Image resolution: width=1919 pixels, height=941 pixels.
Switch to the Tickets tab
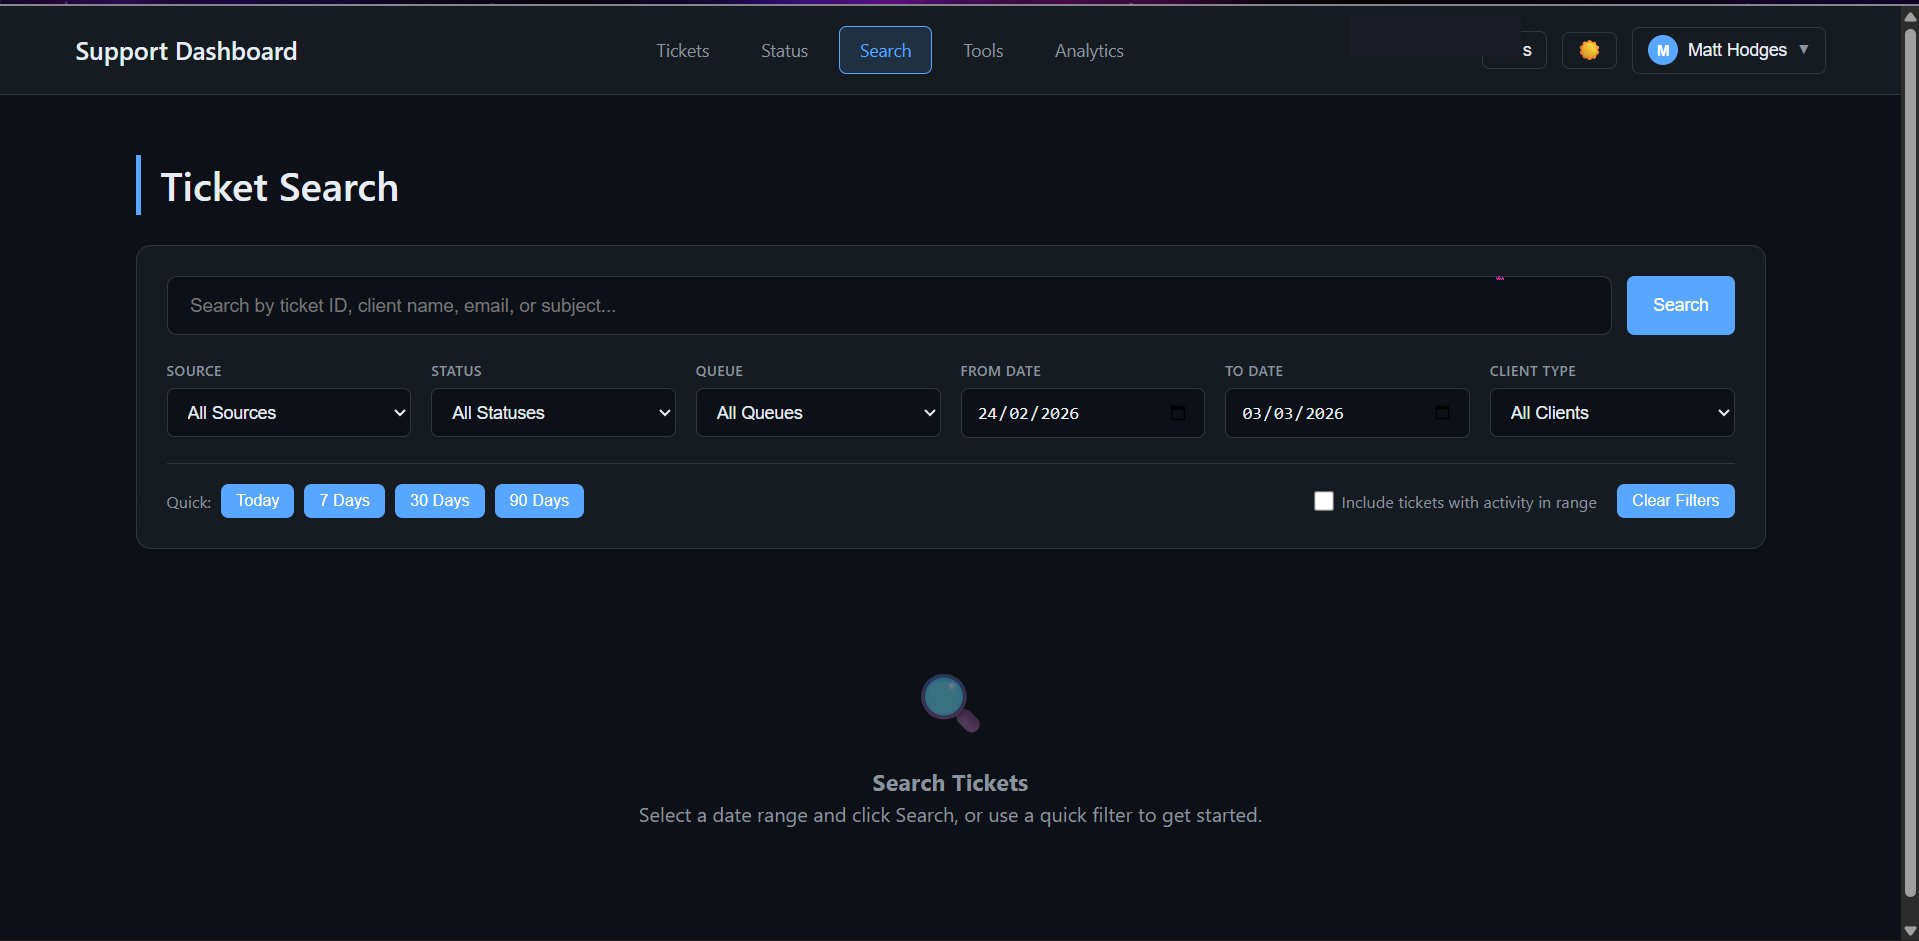[x=682, y=50]
